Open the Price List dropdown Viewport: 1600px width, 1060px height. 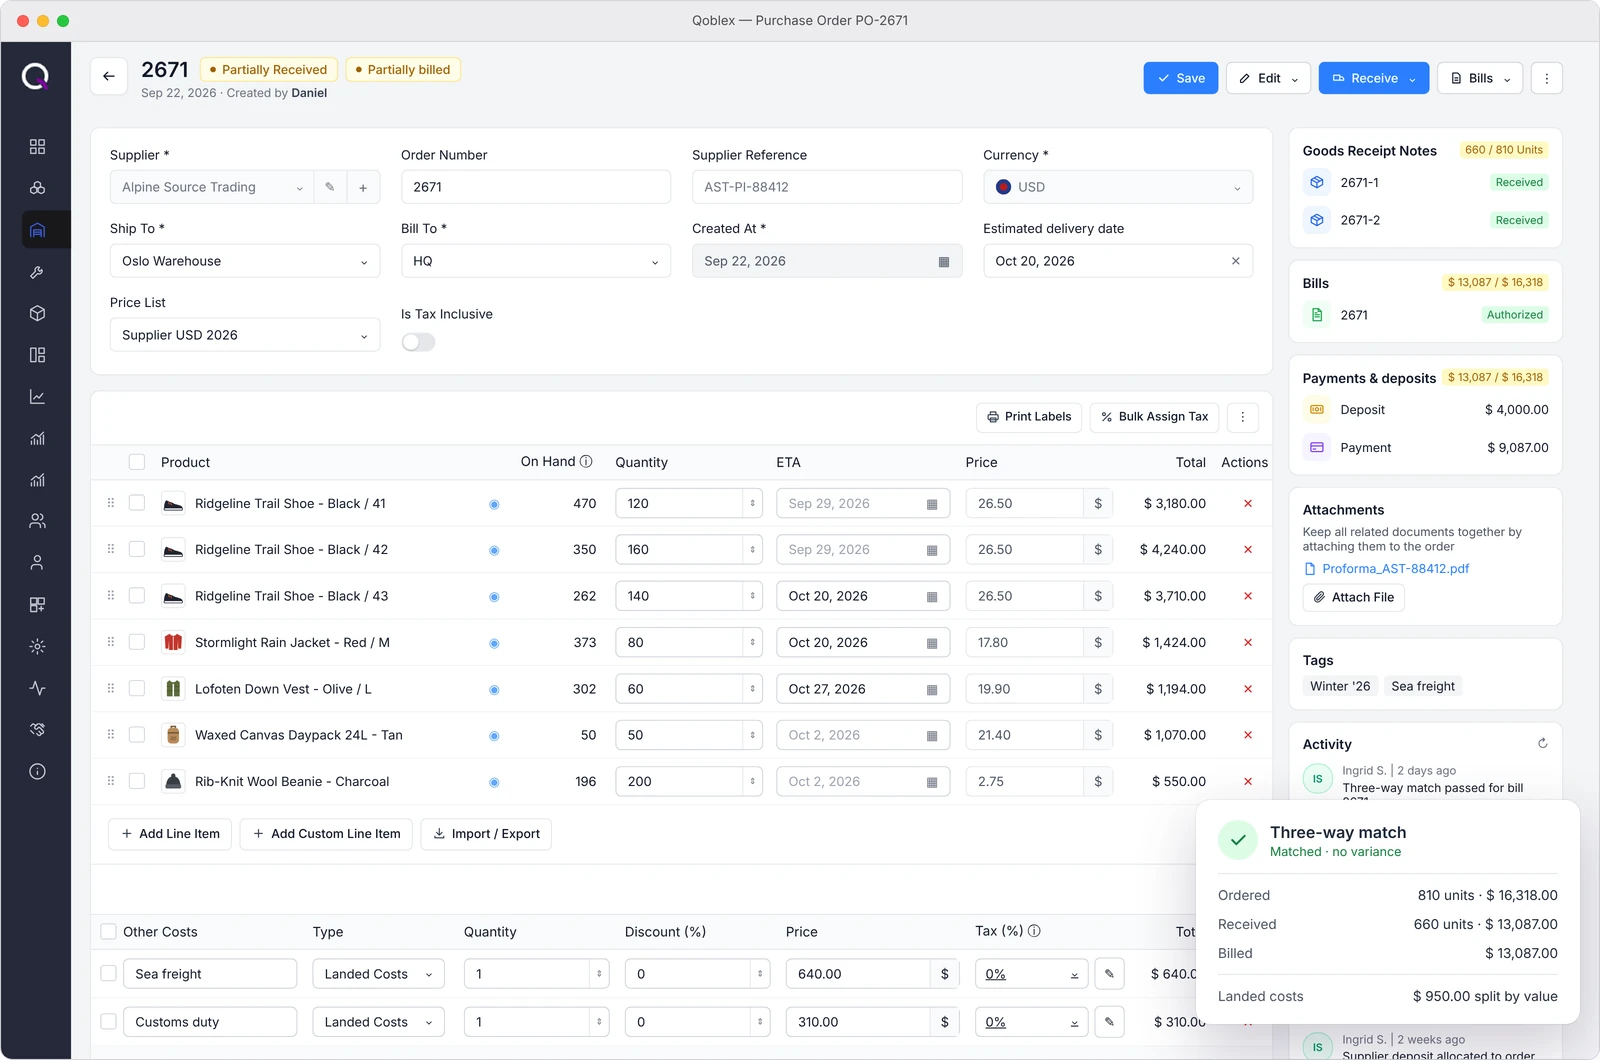(x=245, y=335)
